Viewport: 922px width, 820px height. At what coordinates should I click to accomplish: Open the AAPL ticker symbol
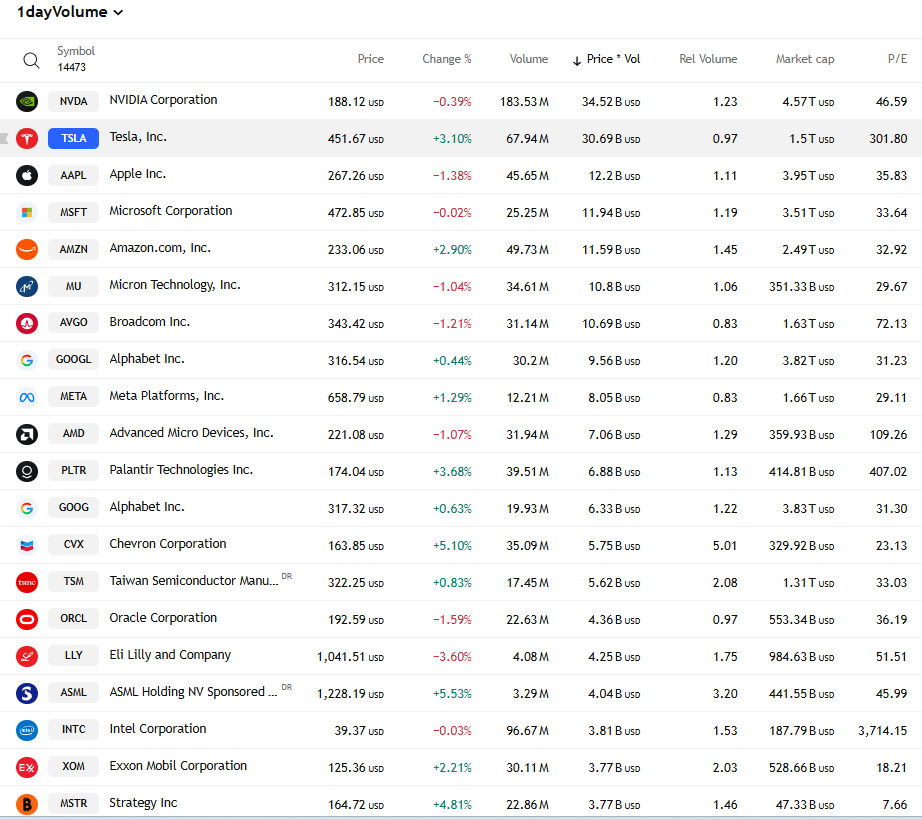coord(74,175)
